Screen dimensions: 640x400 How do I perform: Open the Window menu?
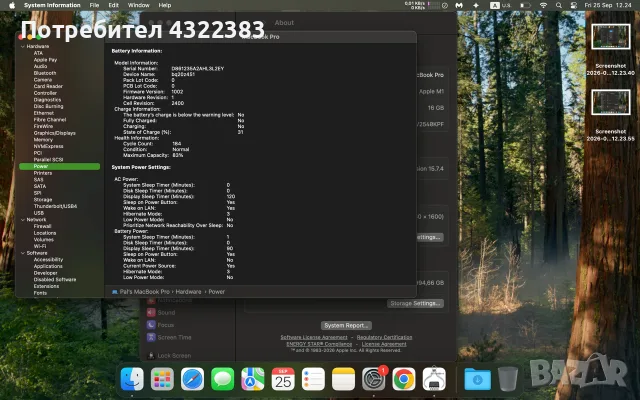point(139,5)
